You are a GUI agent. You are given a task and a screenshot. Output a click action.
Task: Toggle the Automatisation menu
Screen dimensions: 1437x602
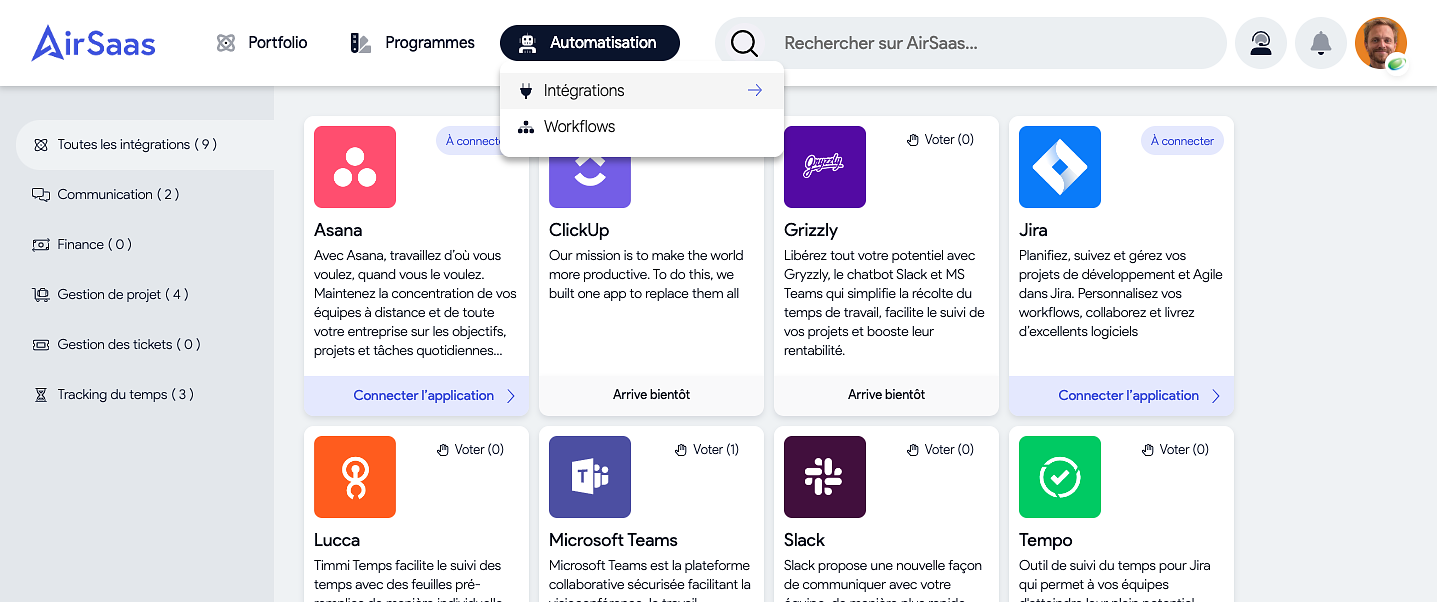590,43
